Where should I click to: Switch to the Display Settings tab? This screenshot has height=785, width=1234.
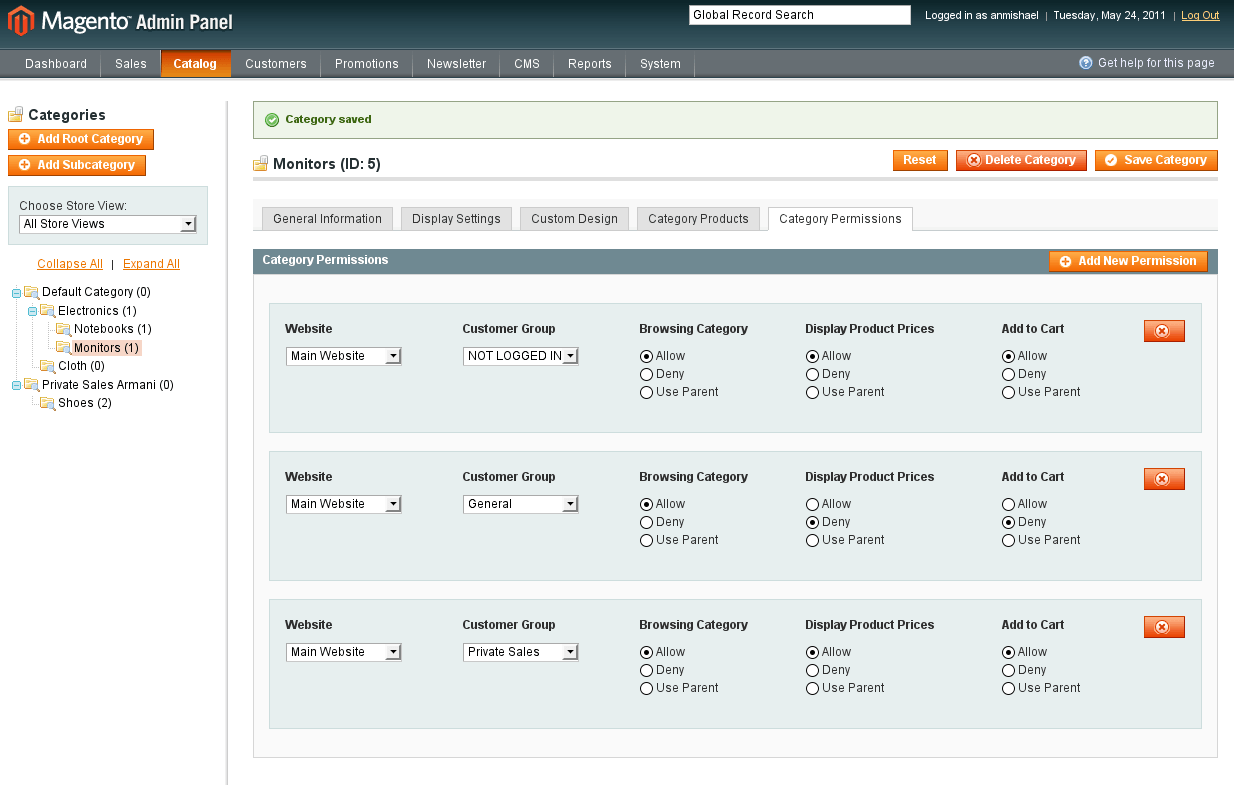pos(456,219)
